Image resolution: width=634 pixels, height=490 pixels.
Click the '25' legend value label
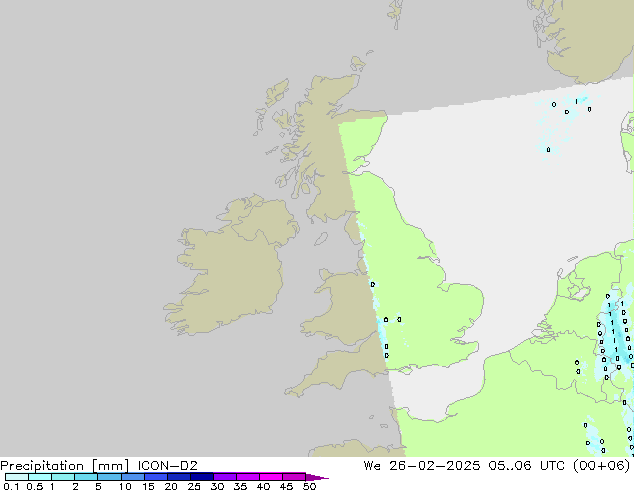[x=194, y=486]
